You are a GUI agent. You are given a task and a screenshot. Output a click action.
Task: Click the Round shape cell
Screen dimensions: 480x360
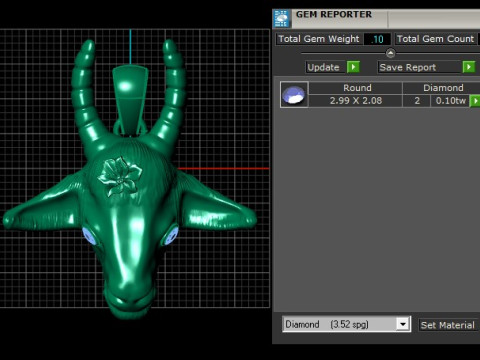click(356, 88)
